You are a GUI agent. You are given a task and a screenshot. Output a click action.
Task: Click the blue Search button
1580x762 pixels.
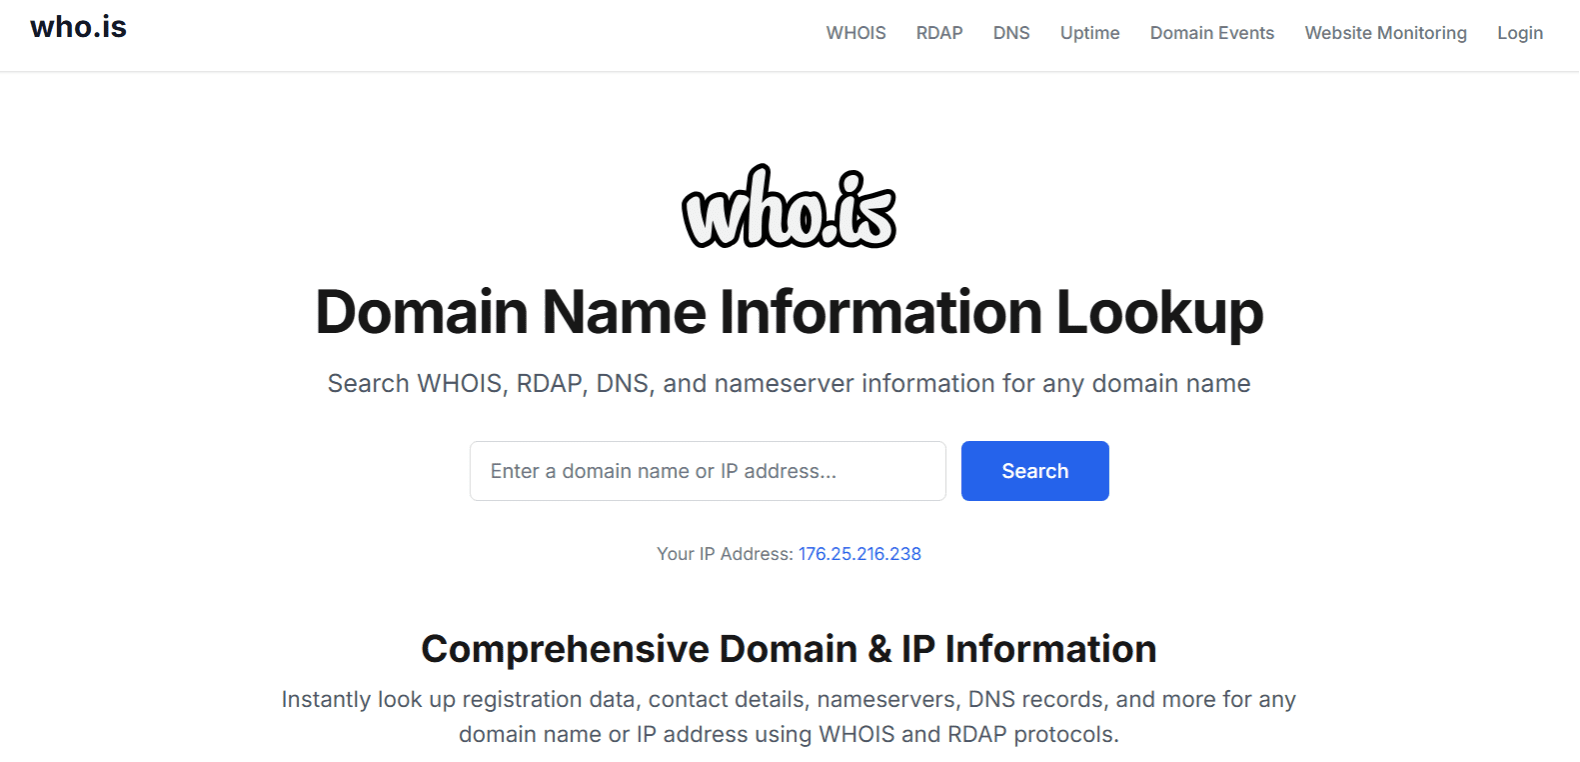point(1035,471)
